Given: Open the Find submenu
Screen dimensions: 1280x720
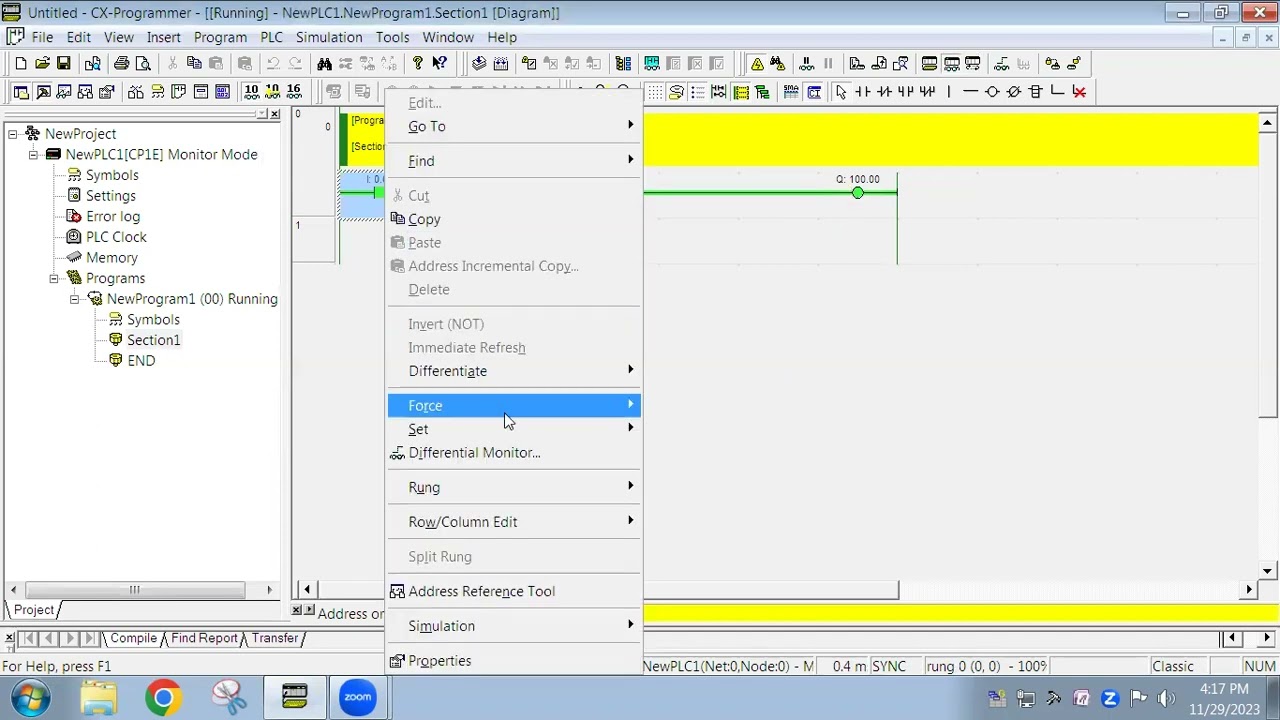Looking at the screenshot, I should click(x=514, y=161).
